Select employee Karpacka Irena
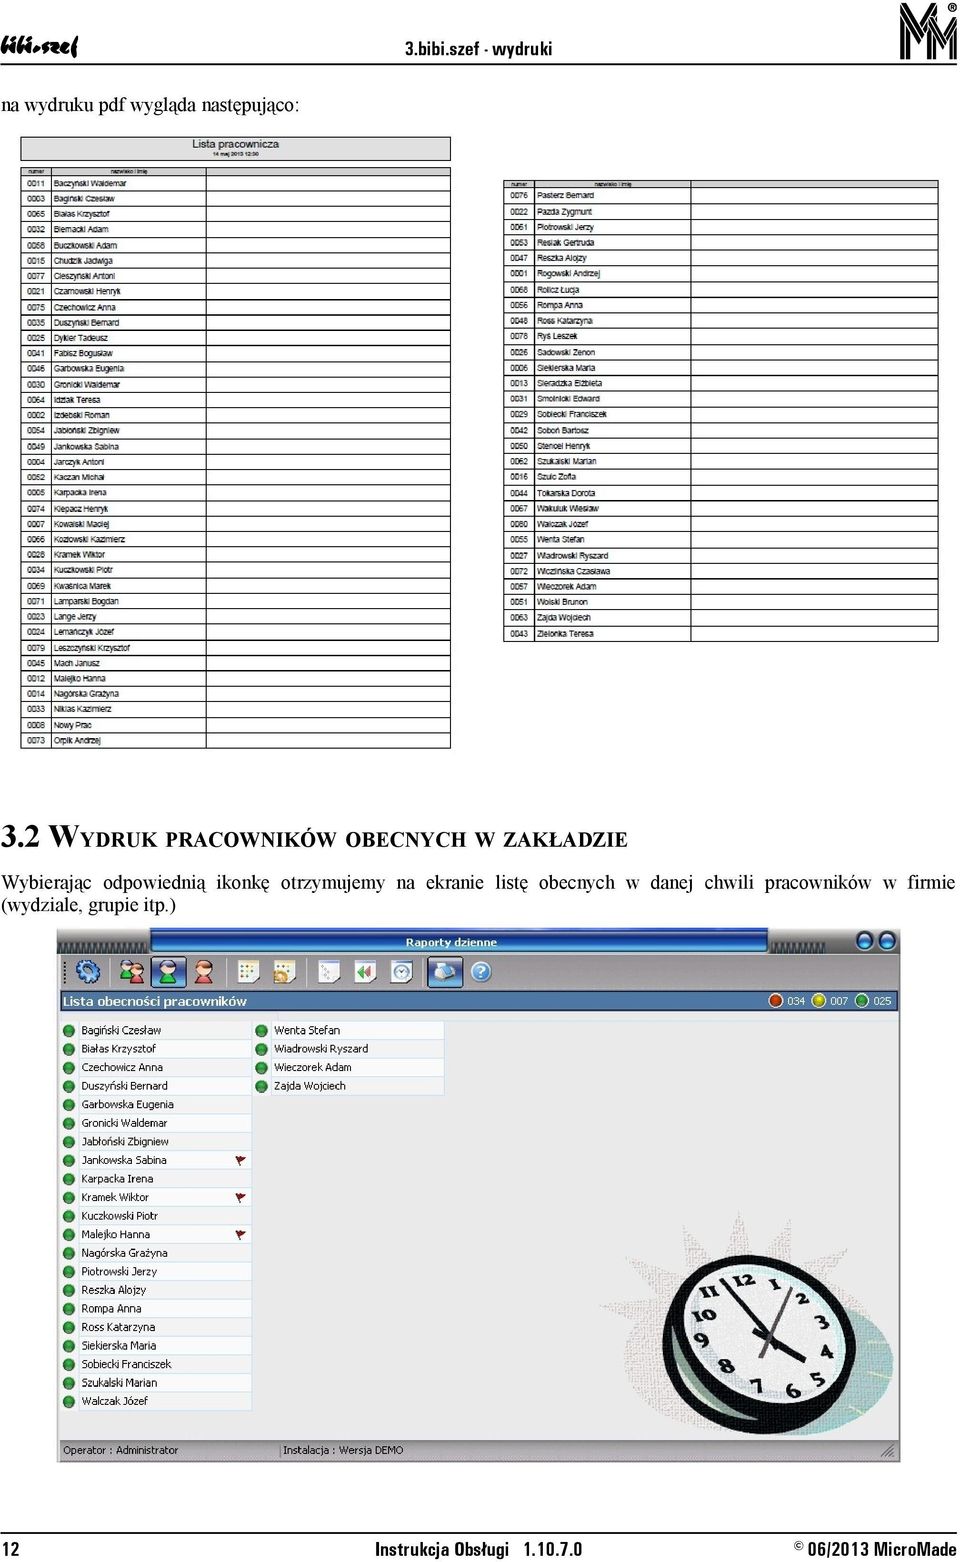Screen dimensions: 960x1562 (x=117, y=1179)
